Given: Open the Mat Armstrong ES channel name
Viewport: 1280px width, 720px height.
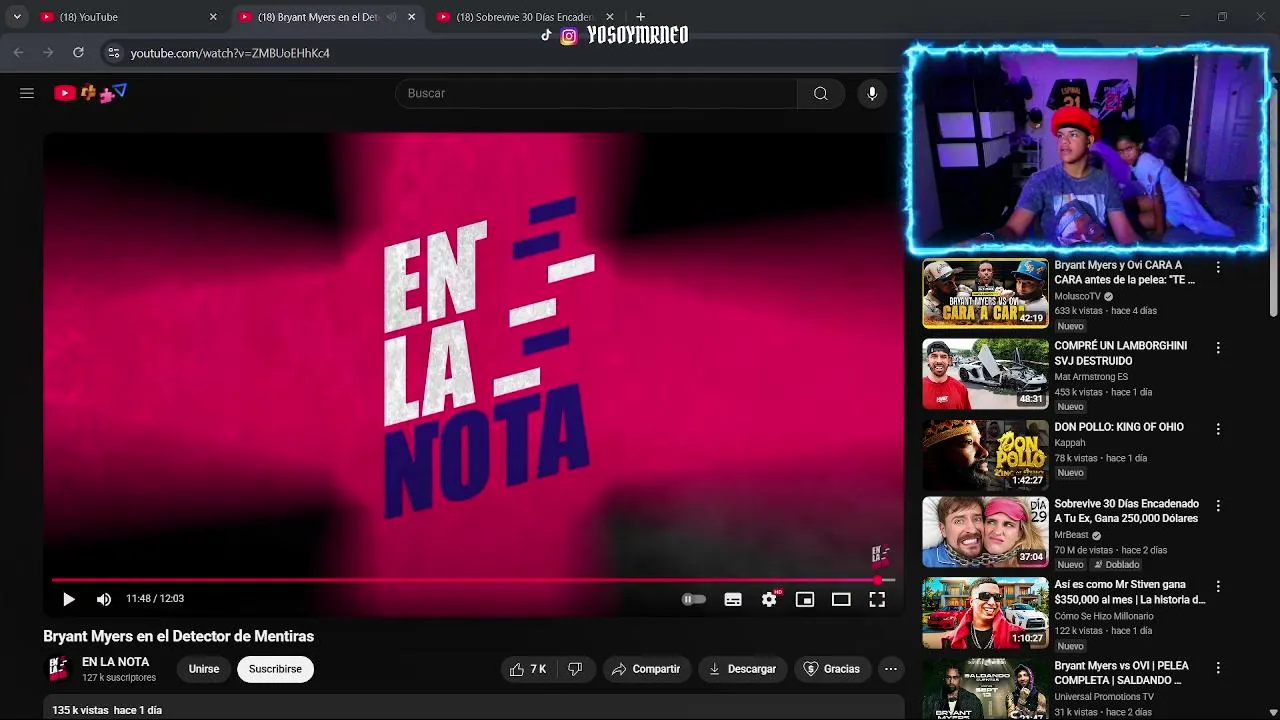Looking at the screenshot, I should tap(1090, 377).
